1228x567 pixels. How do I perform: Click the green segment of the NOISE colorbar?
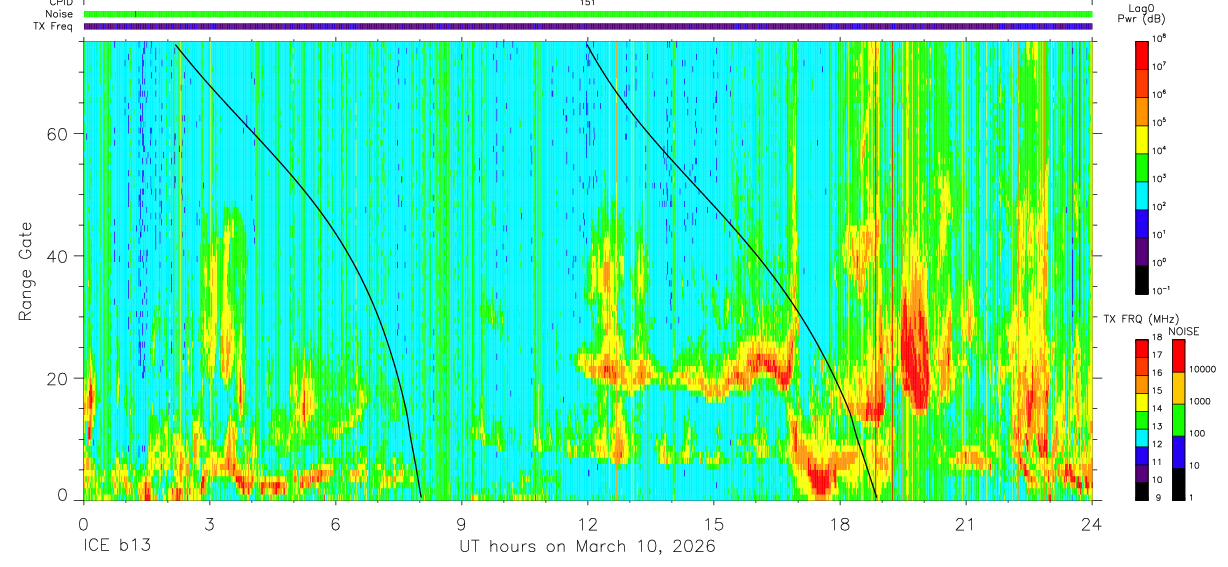(x=1178, y=420)
